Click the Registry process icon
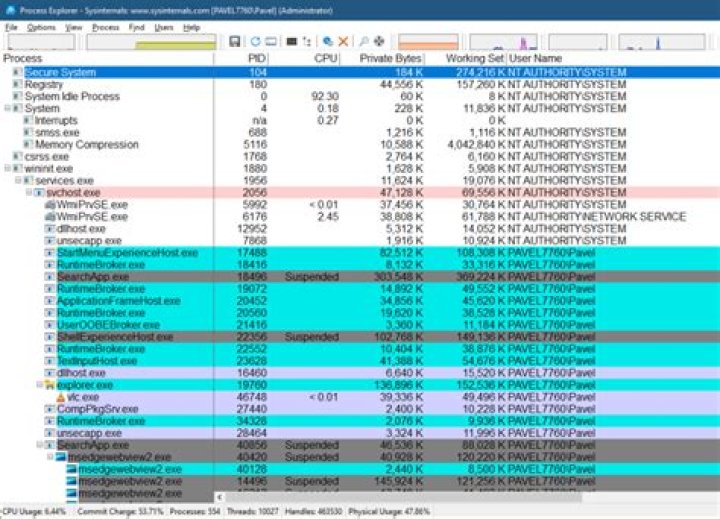The height and width of the screenshot is (519, 720). 17,85
